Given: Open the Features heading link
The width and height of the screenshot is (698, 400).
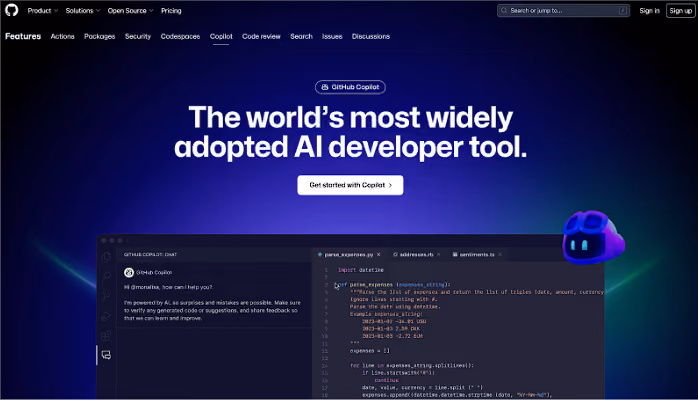Looking at the screenshot, I should tap(23, 36).
